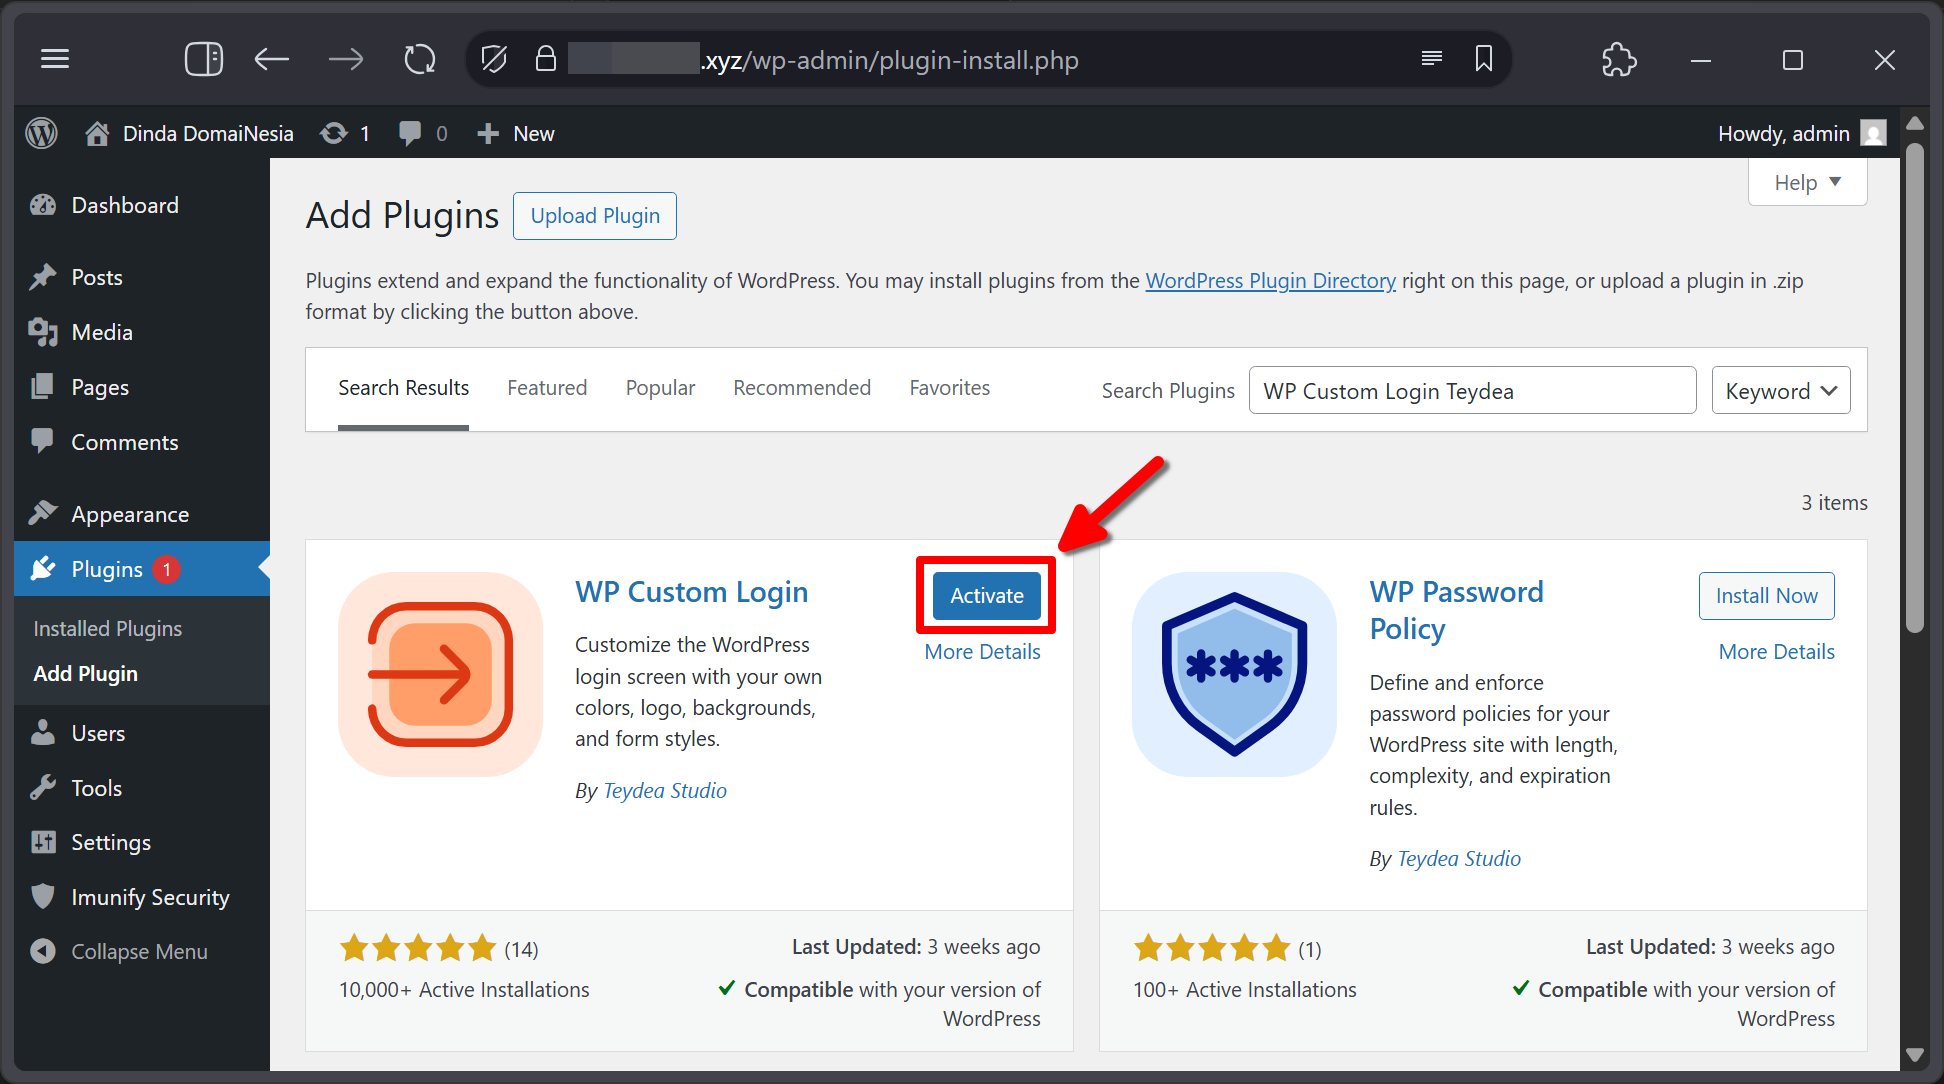The image size is (1944, 1084).
Task: Install WP Password Policy now
Action: click(1766, 596)
